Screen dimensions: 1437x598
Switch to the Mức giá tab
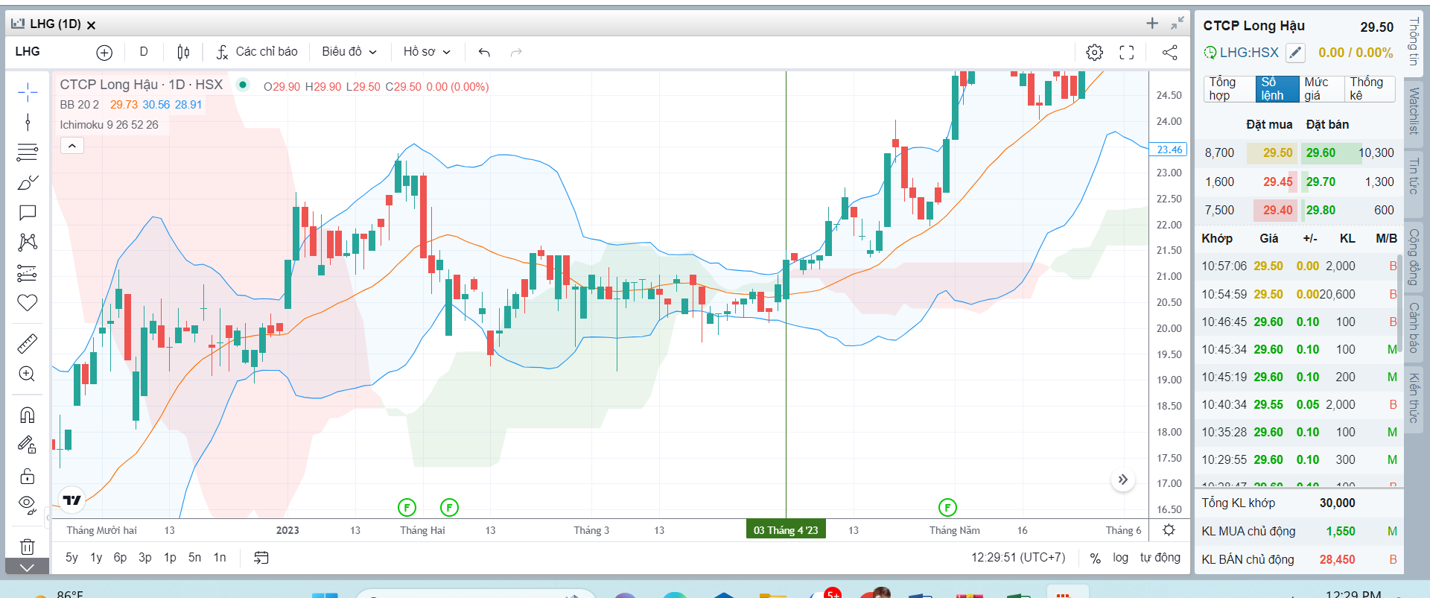[1323, 89]
